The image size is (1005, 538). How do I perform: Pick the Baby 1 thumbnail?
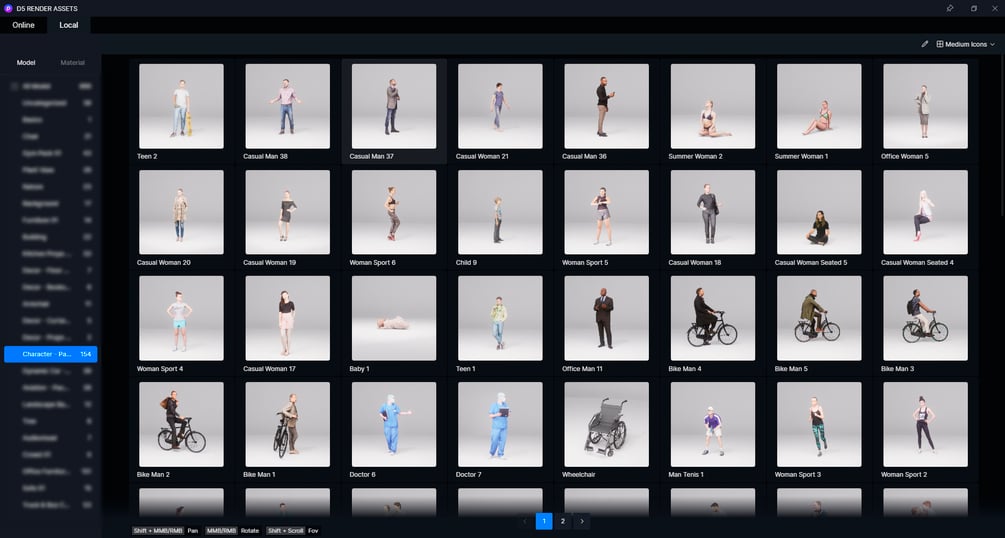(394, 319)
